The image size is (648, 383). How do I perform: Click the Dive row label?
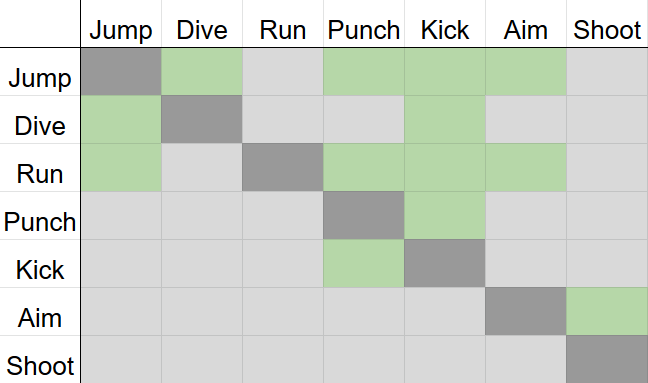tap(40, 126)
